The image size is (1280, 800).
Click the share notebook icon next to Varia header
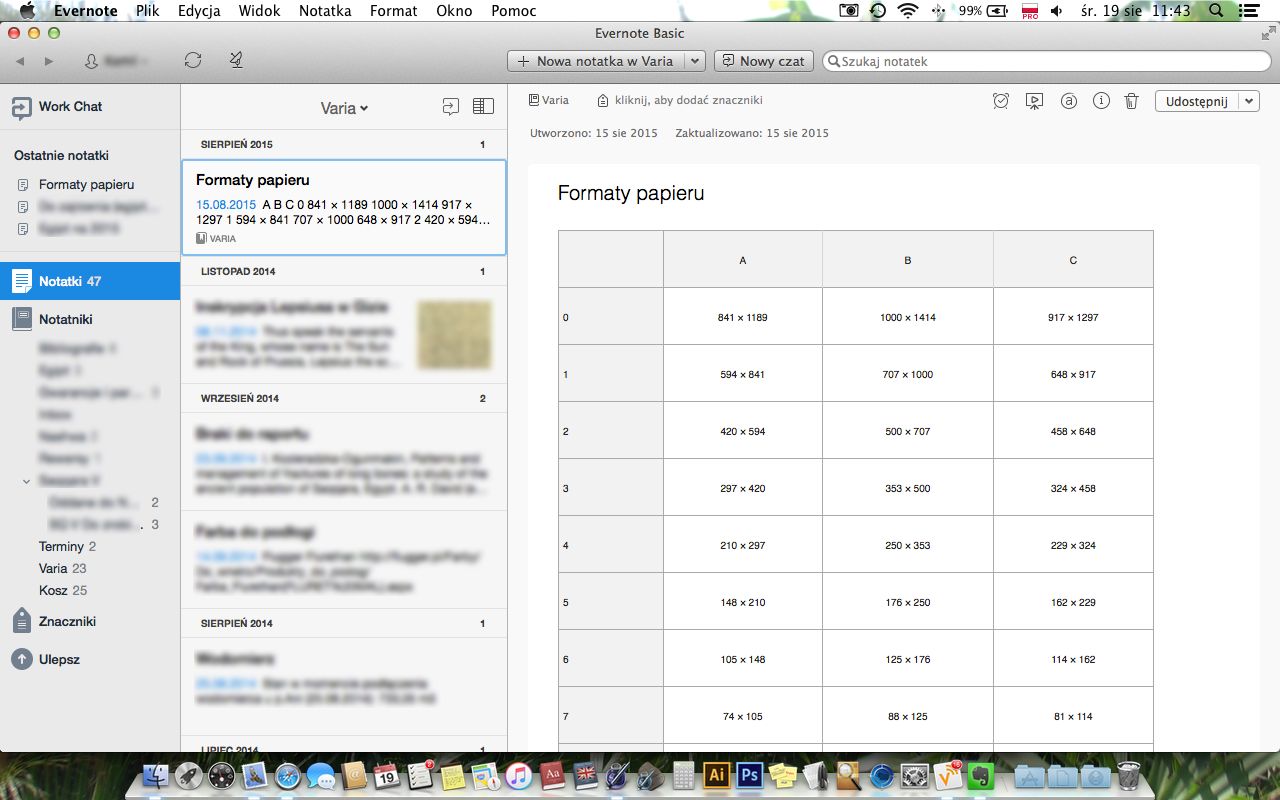451,107
